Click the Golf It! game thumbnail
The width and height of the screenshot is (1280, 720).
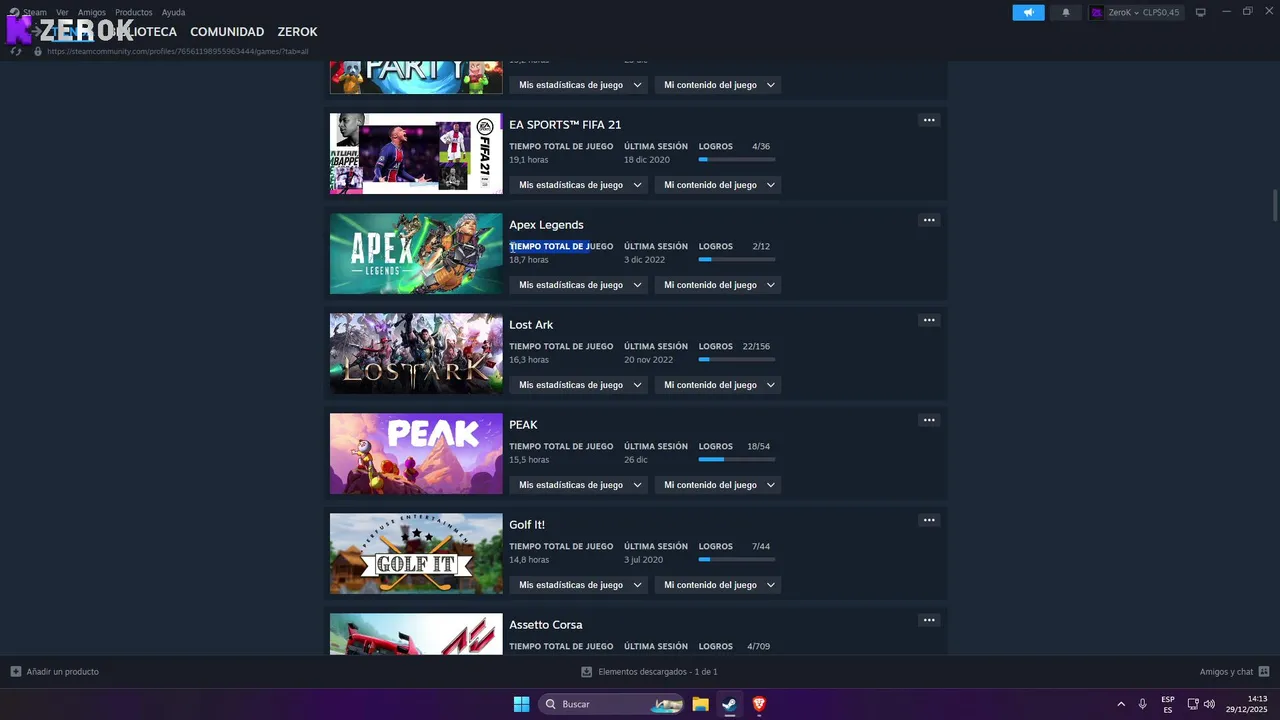point(416,553)
